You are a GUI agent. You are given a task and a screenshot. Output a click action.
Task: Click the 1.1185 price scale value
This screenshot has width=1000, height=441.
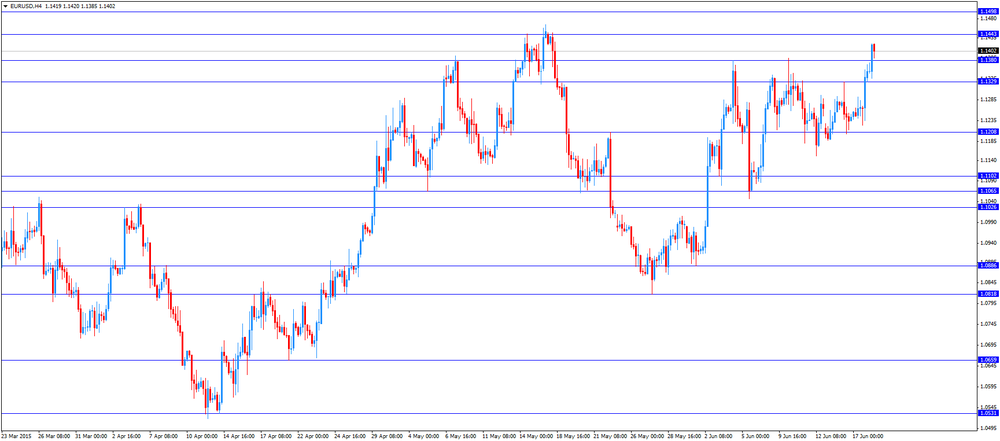tap(987, 140)
